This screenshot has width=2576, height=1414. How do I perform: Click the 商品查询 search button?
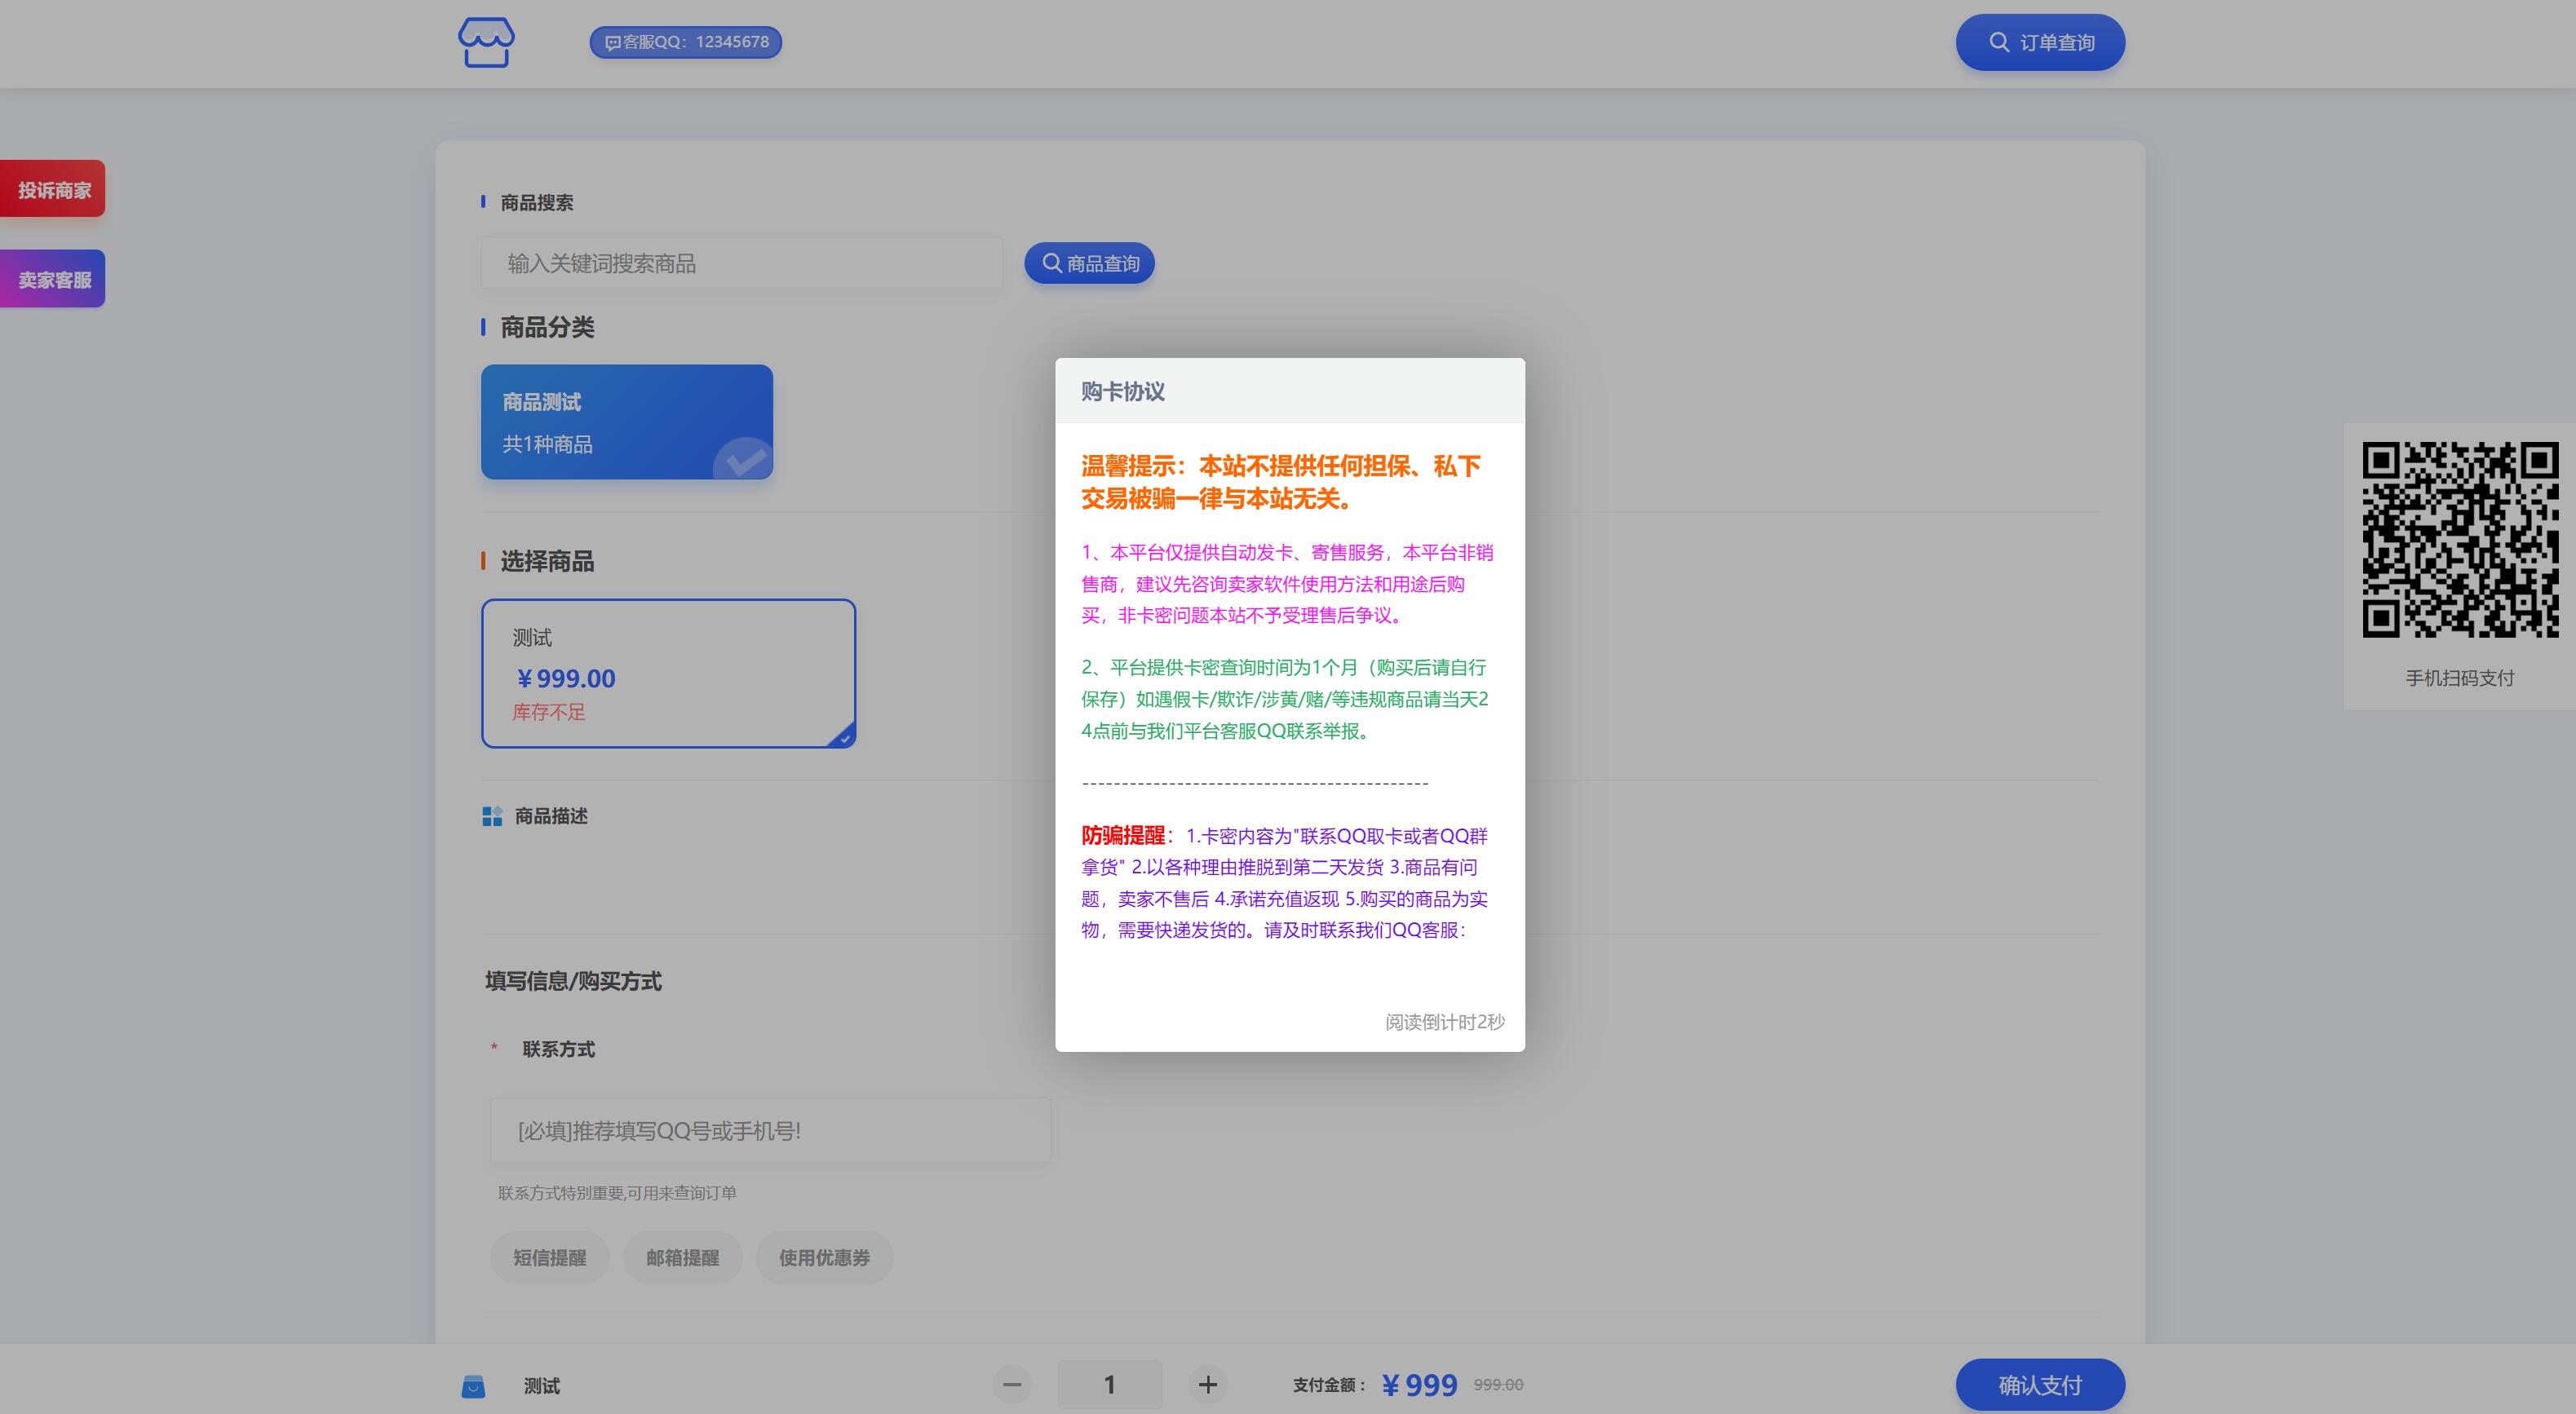point(1089,263)
